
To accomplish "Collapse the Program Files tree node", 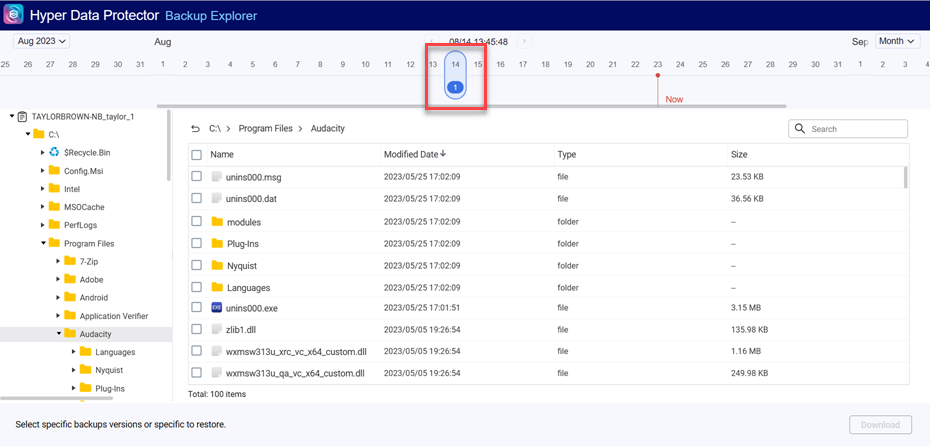I will (x=43, y=243).
